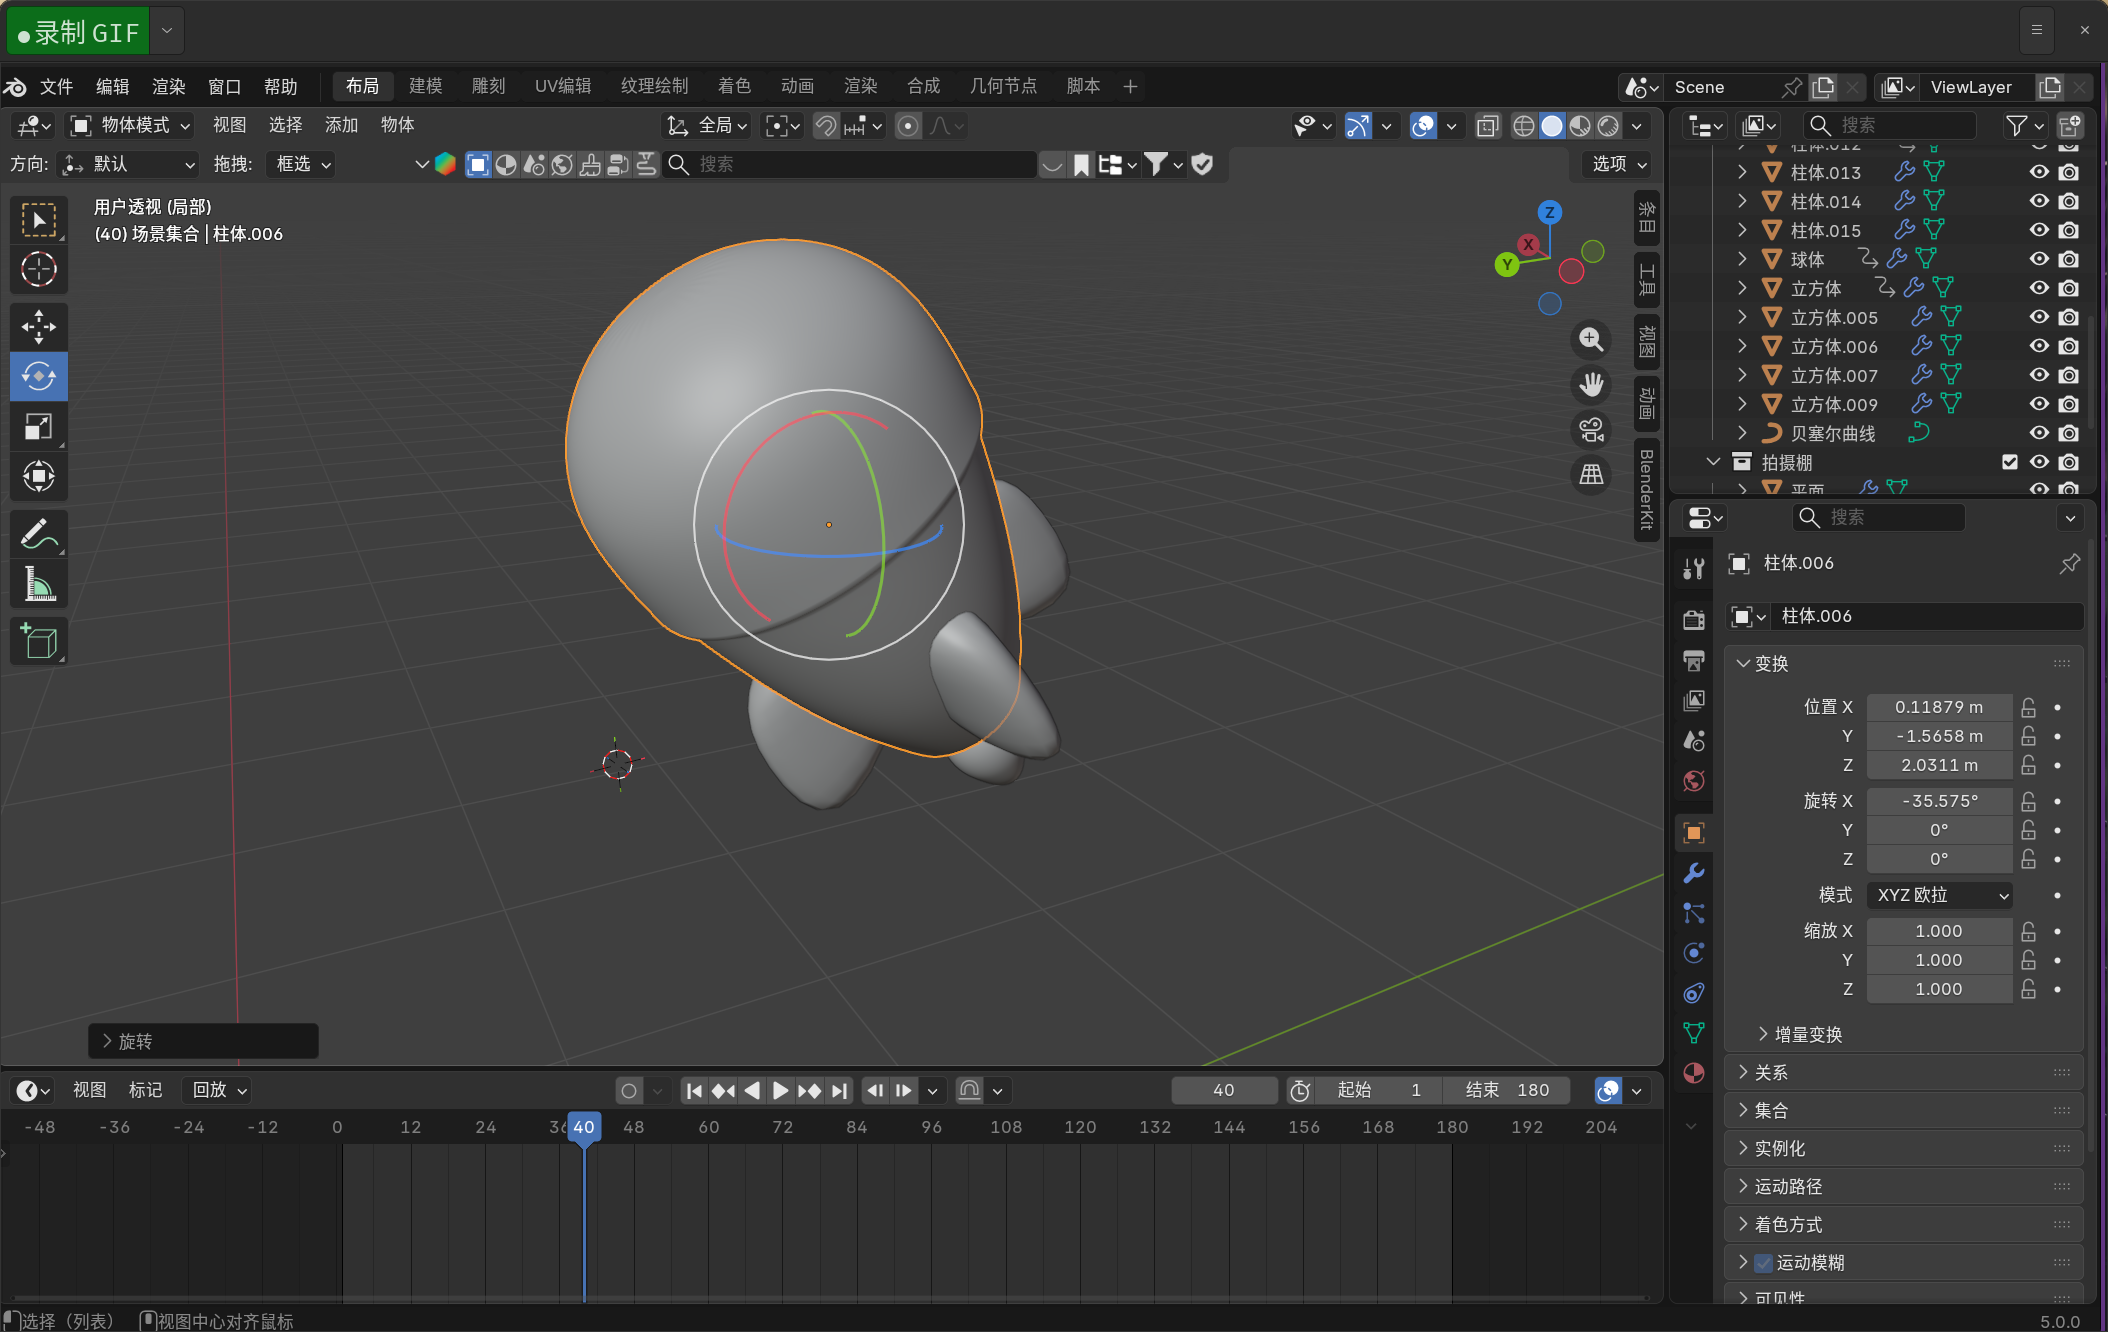Click the Add Cube tool

[38, 641]
